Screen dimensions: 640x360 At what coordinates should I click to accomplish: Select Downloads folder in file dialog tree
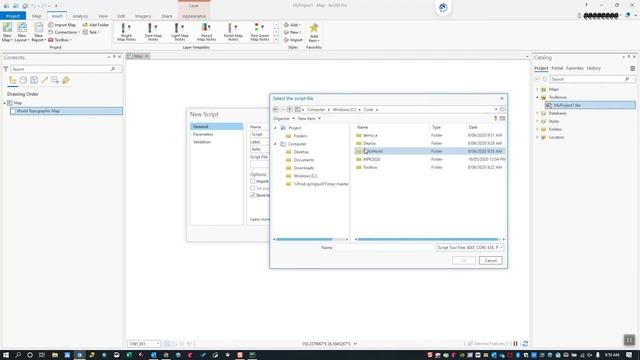tap(303, 168)
